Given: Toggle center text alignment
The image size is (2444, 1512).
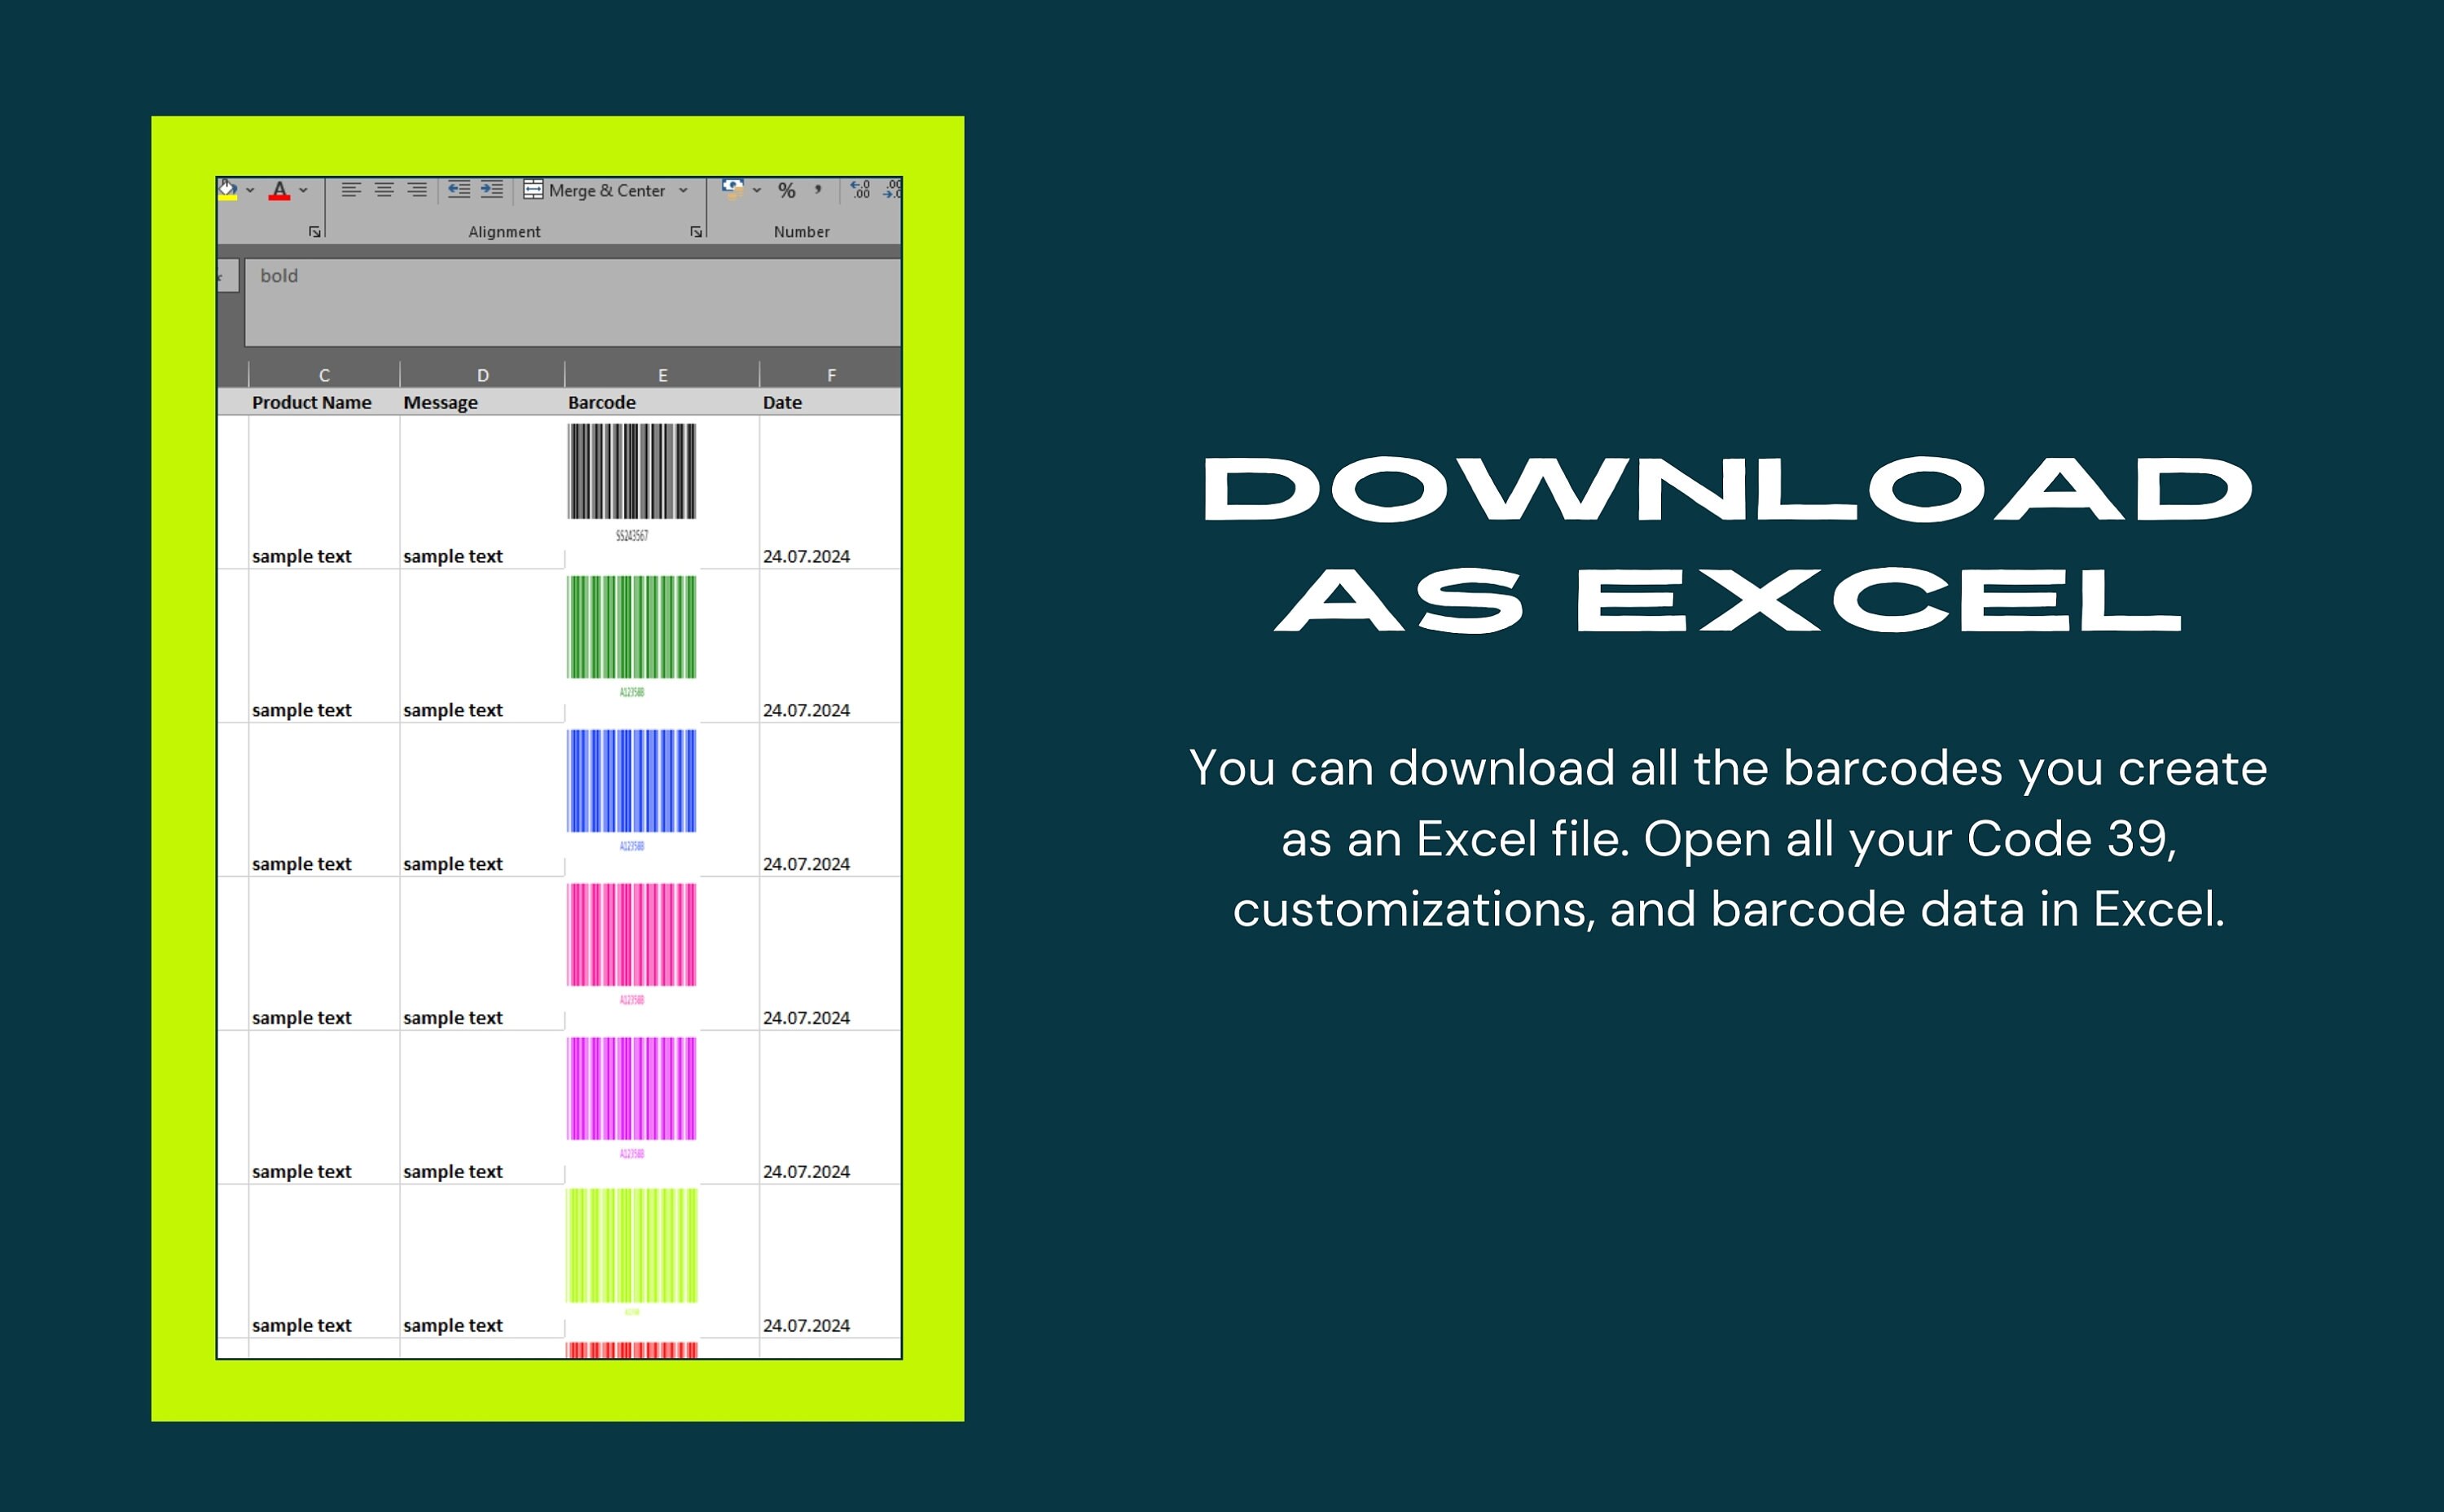Looking at the screenshot, I should click(x=385, y=189).
